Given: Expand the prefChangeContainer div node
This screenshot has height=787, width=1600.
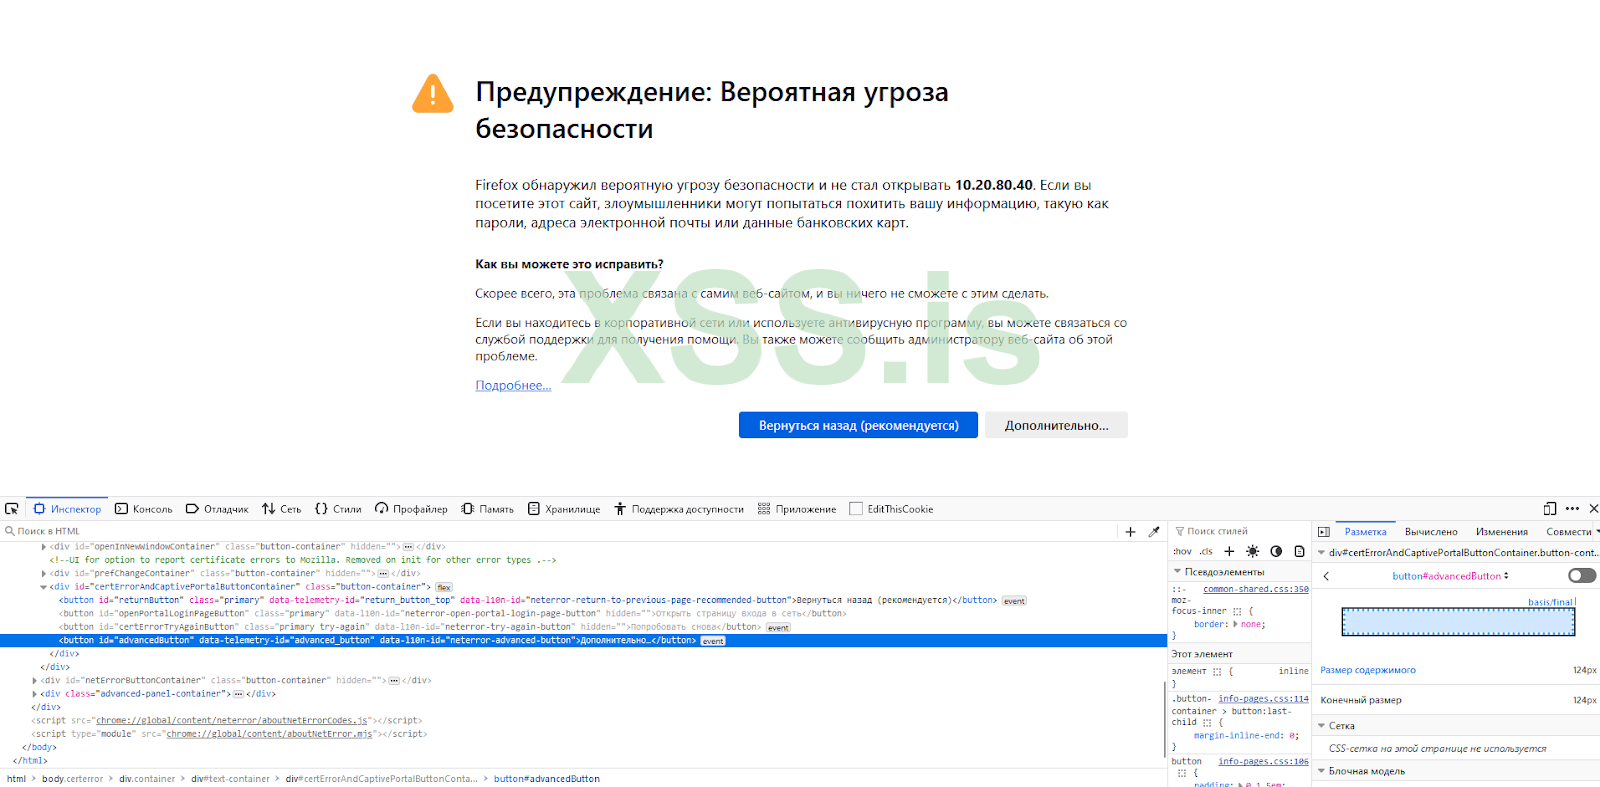Looking at the screenshot, I should coord(44,574).
